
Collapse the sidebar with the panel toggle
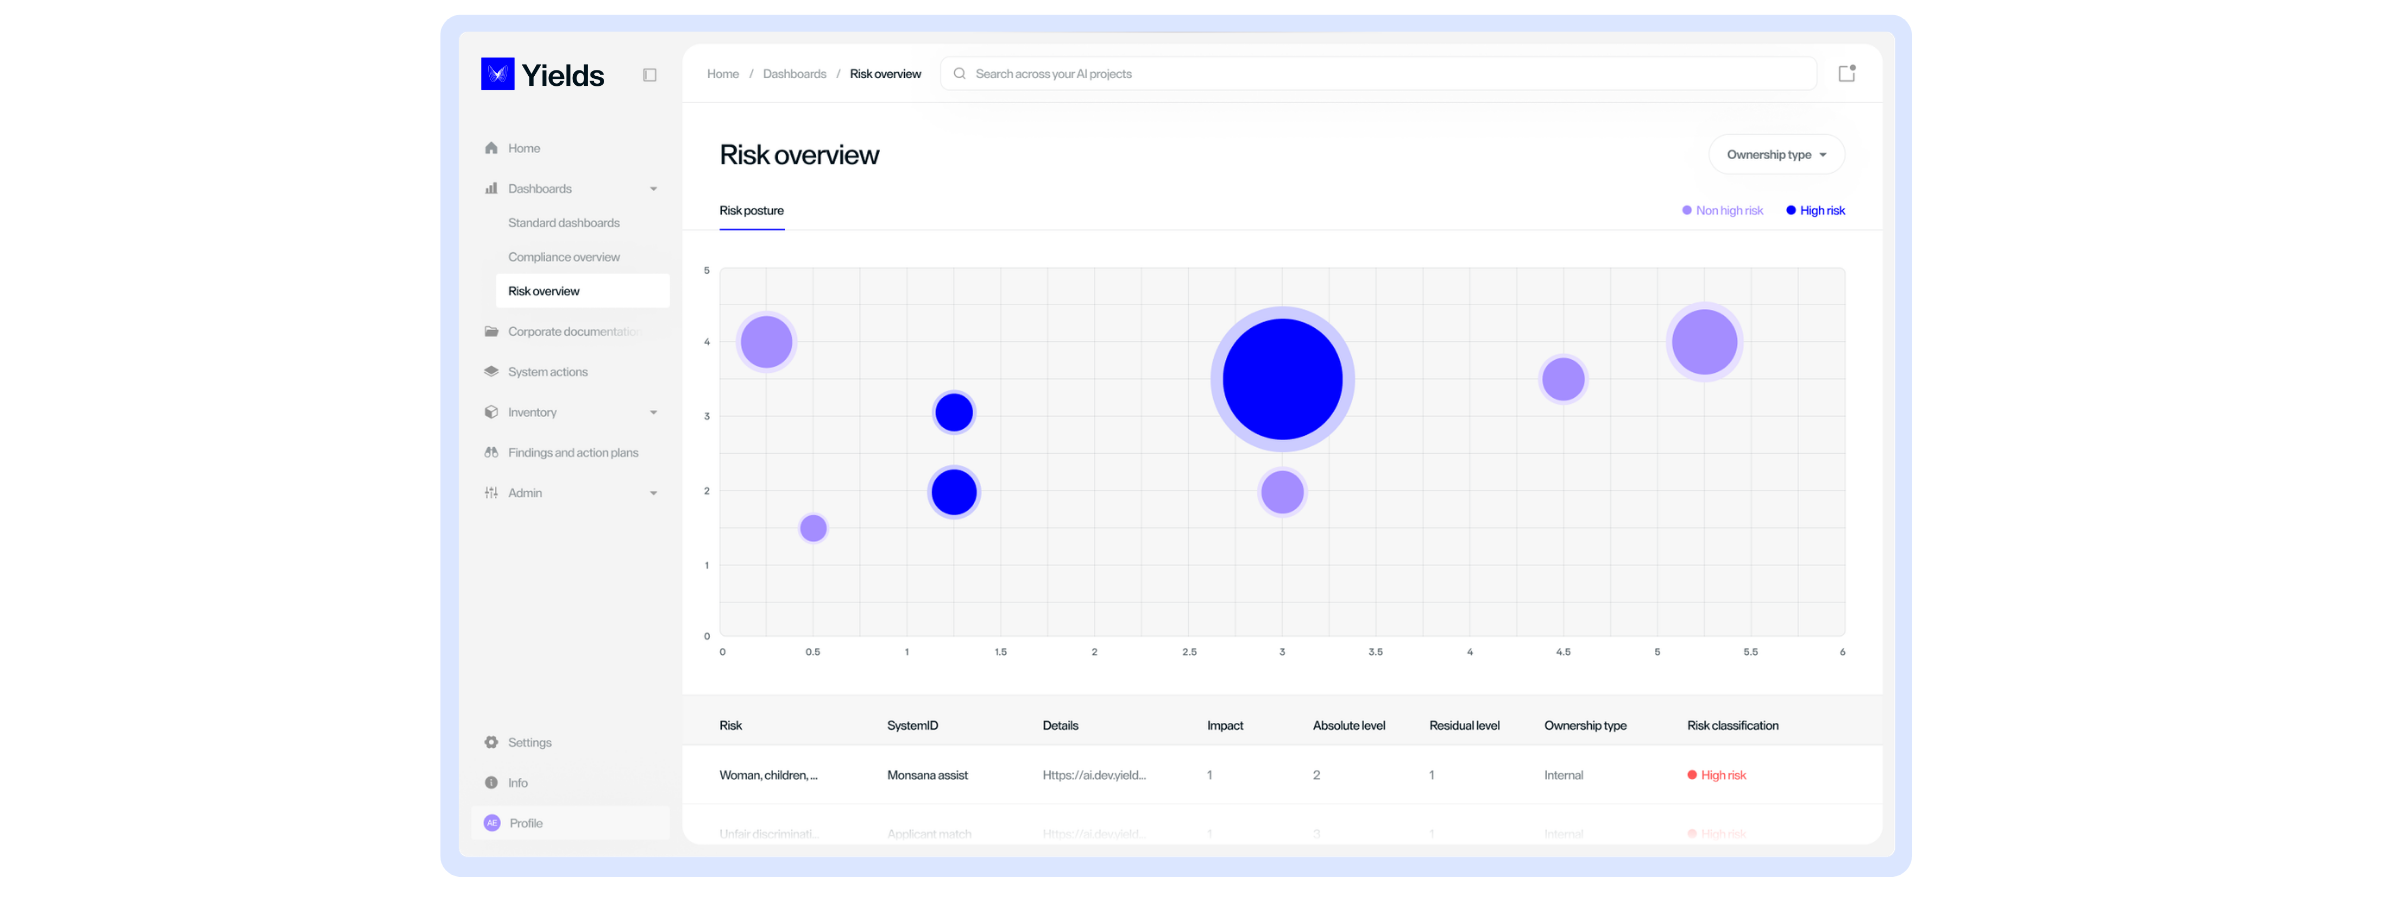pyautogui.click(x=650, y=74)
